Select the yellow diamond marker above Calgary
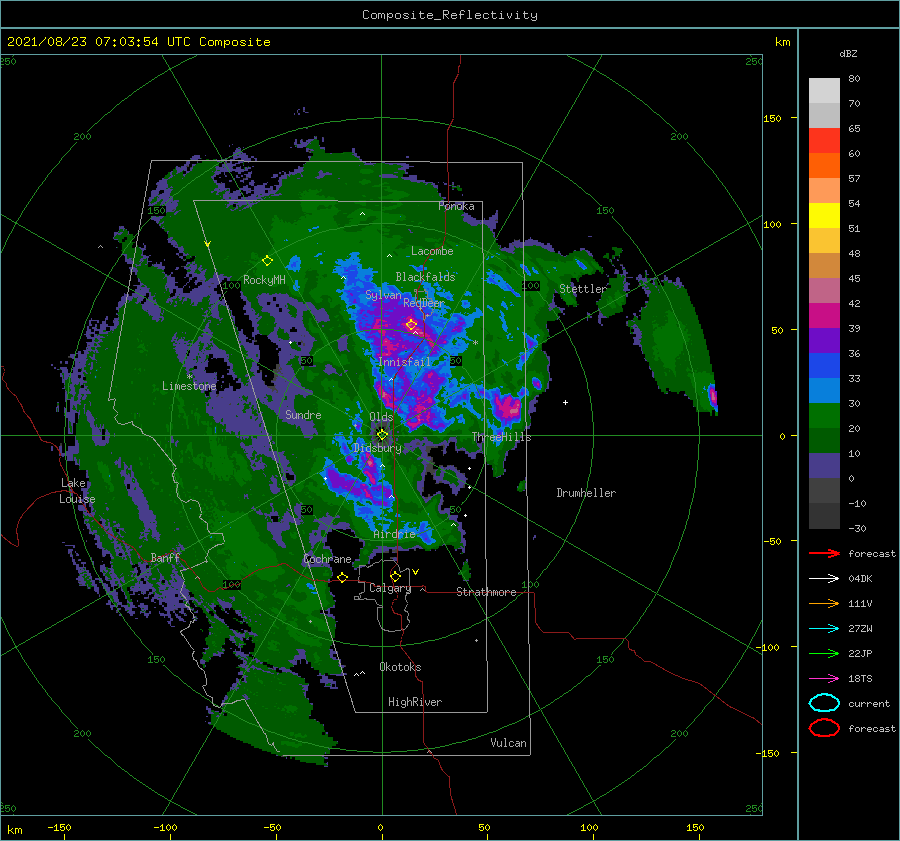This screenshot has width=900, height=841. (x=395, y=576)
